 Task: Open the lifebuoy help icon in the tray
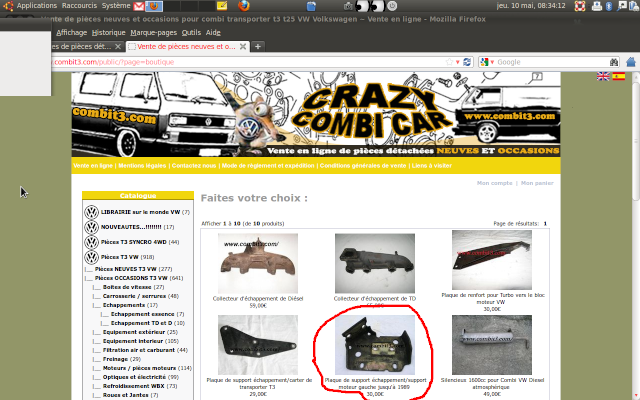[x=580, y=6]
